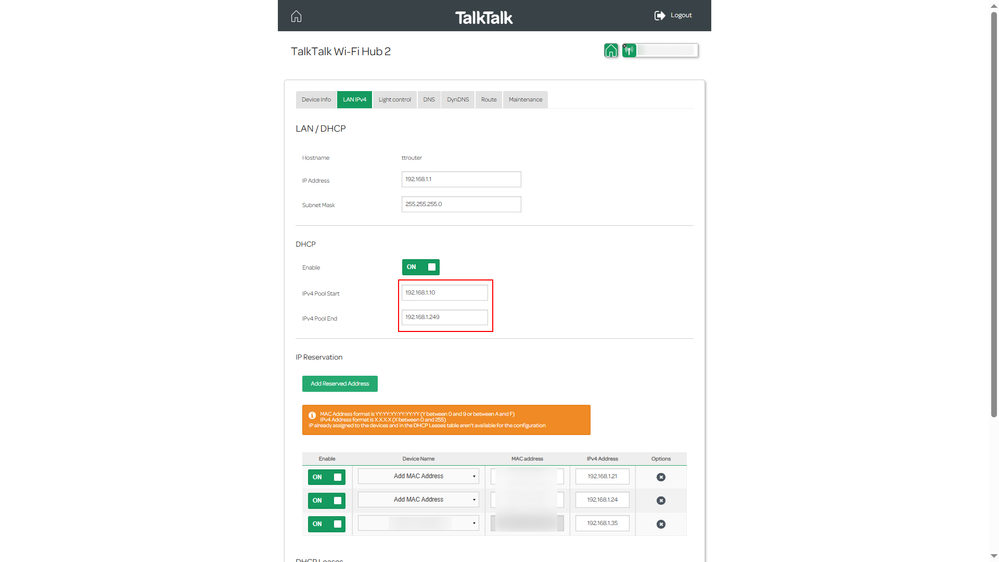Click the IPv4 Pool Start field
The height and width of the screenshot is (562, 999).
[445, 293]
